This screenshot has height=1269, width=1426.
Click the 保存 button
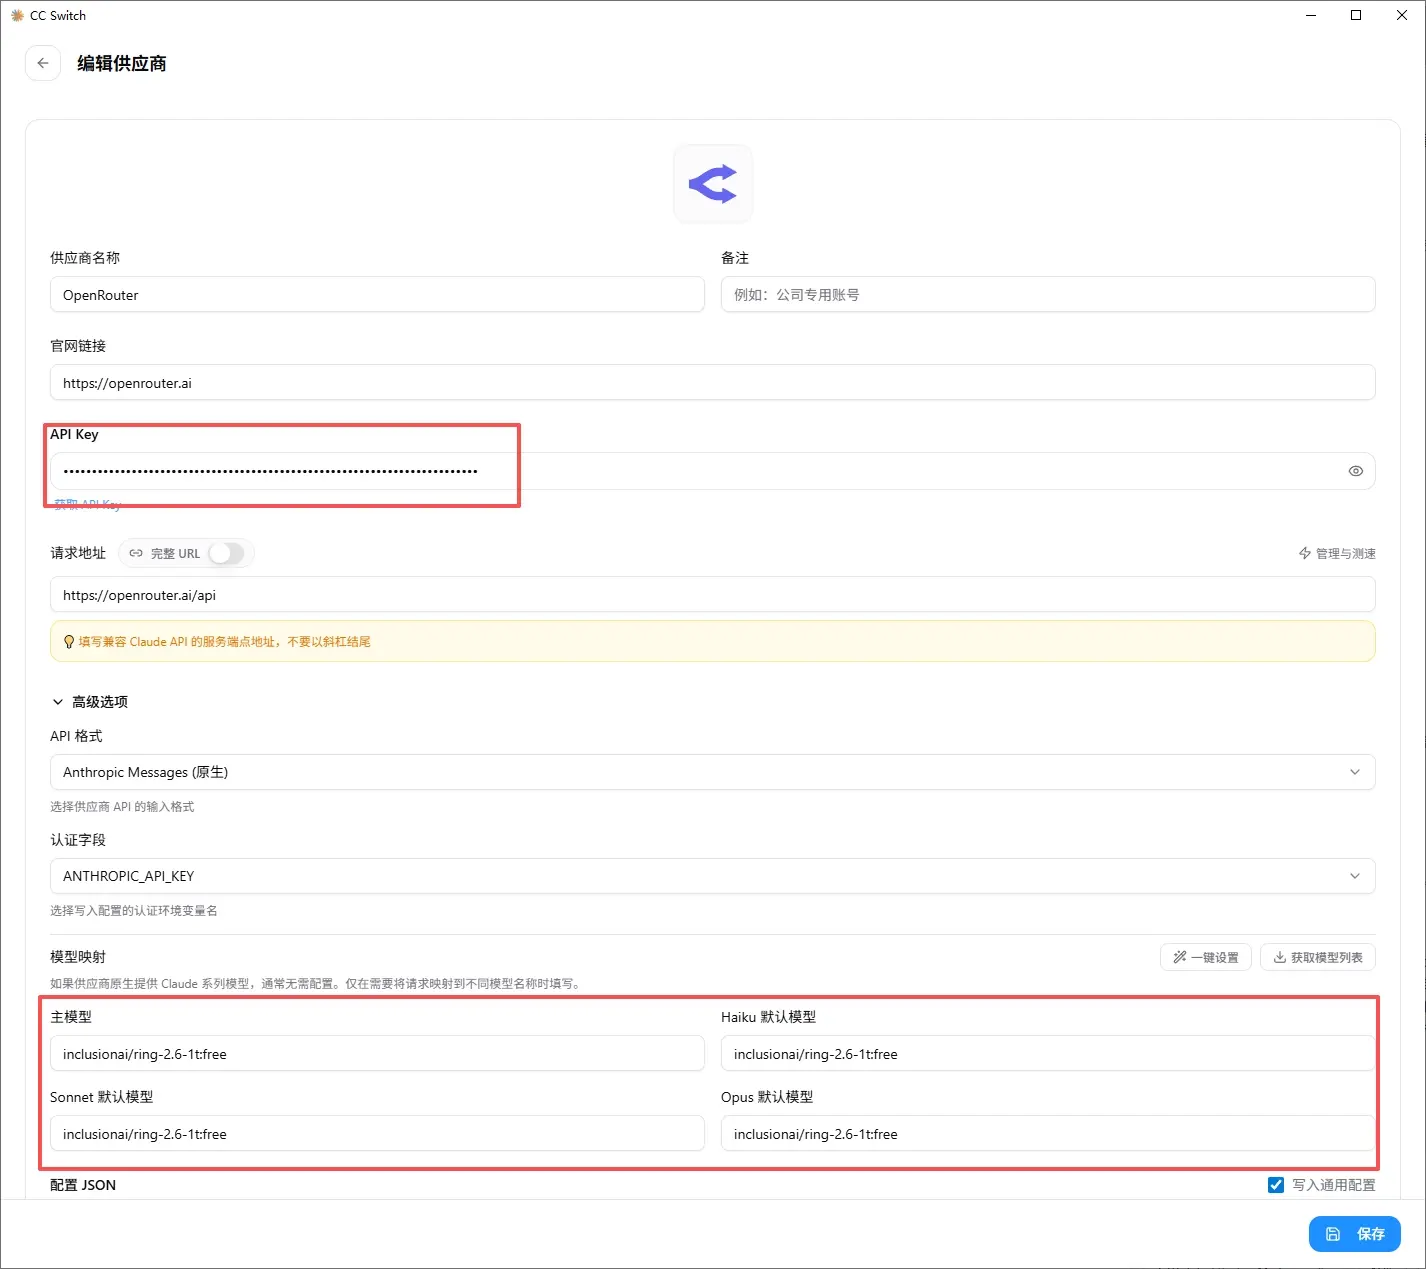(1355, 1234)
